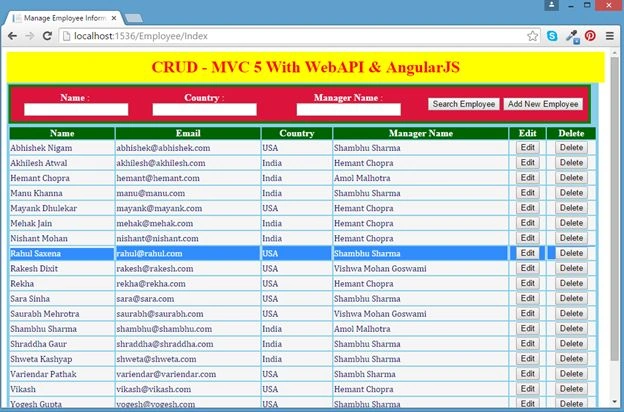Open the Pinterest extension icon

click(x=590, y=36)
